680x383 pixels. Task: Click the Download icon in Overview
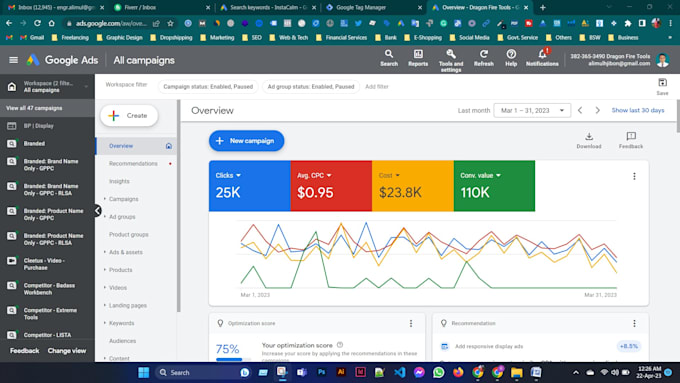pyautogui.click(x=588, y=137)
